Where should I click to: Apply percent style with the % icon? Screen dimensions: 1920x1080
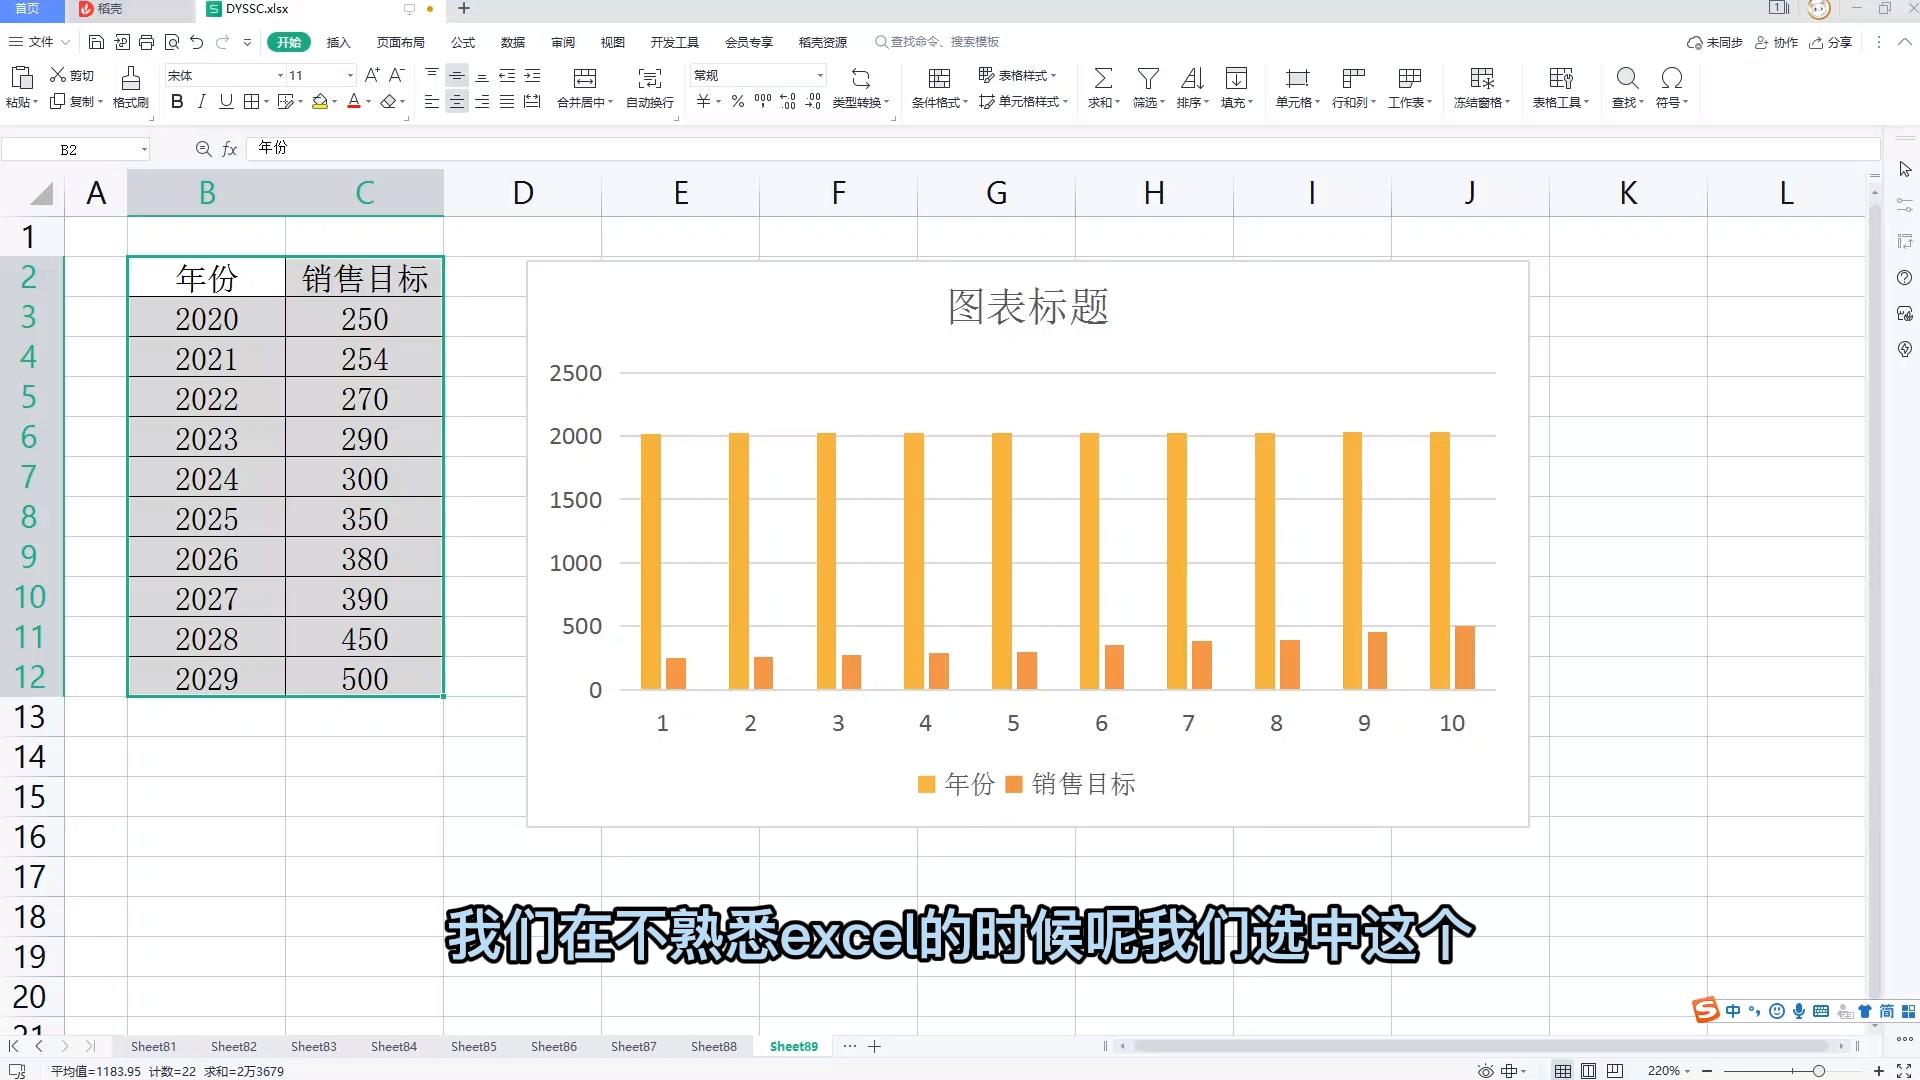click(737, 101)
